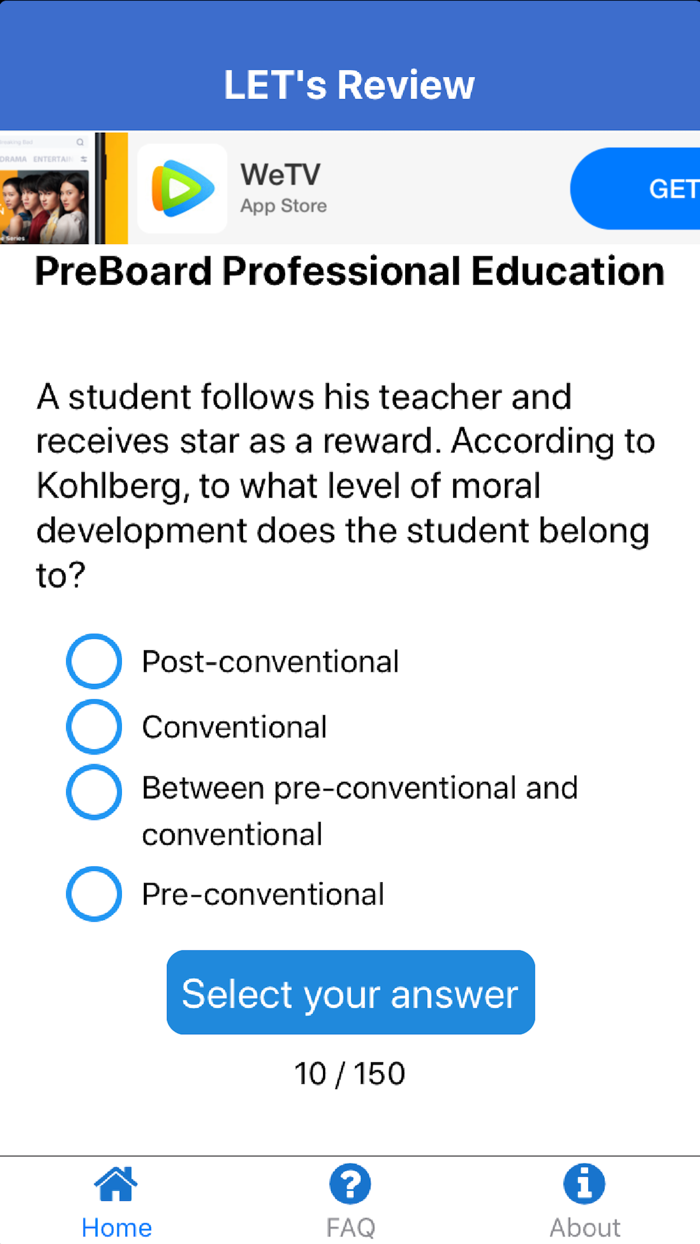Open FAQ using the question mark icon

point(350,1183)
